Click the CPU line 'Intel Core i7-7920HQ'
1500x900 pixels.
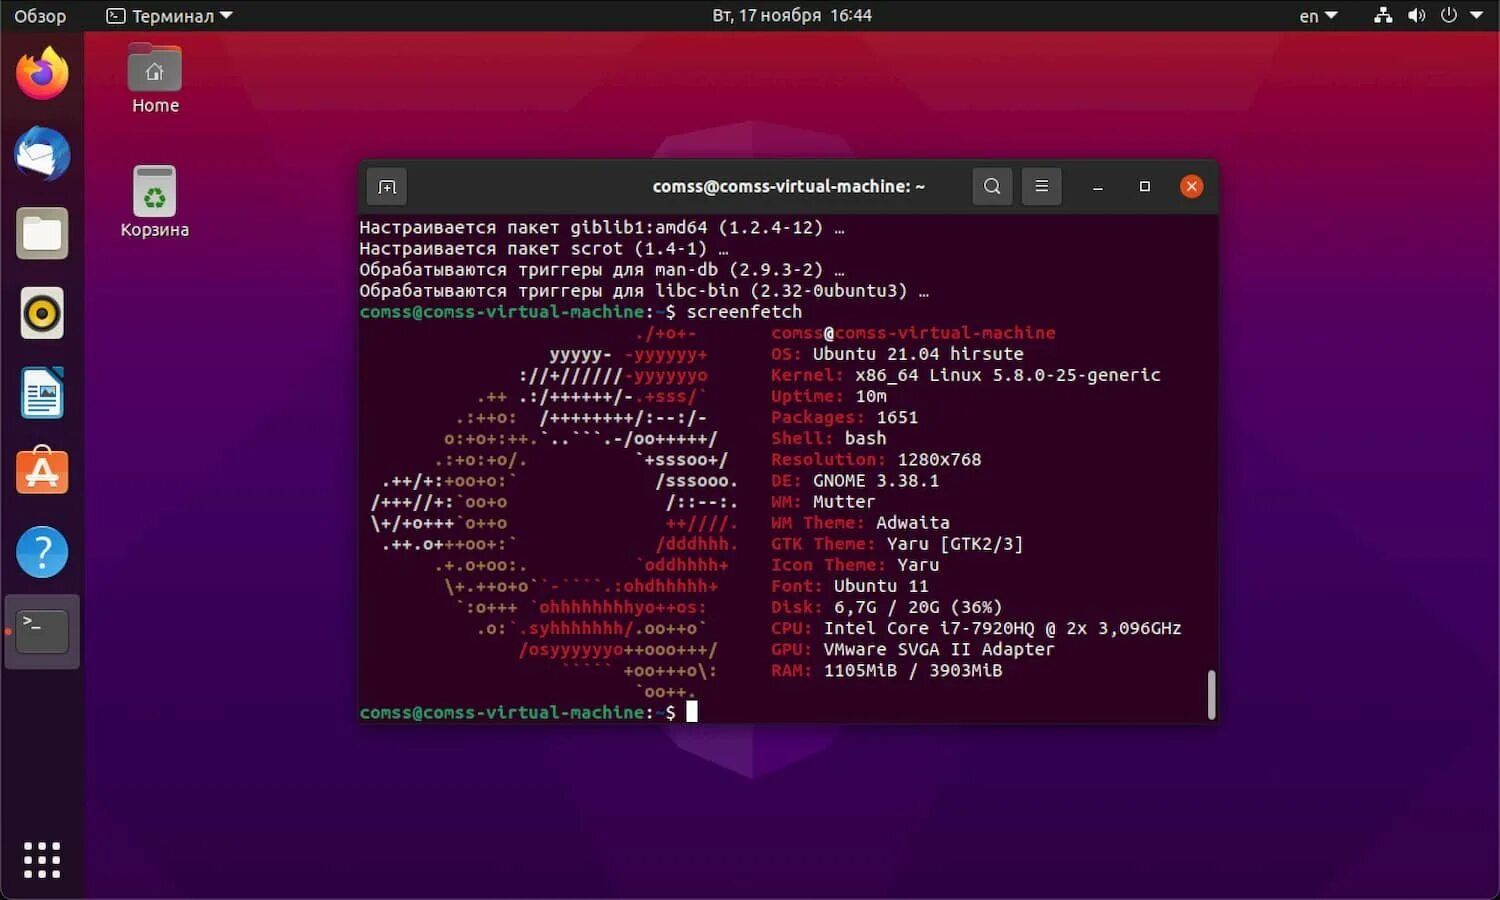[929, 629]
